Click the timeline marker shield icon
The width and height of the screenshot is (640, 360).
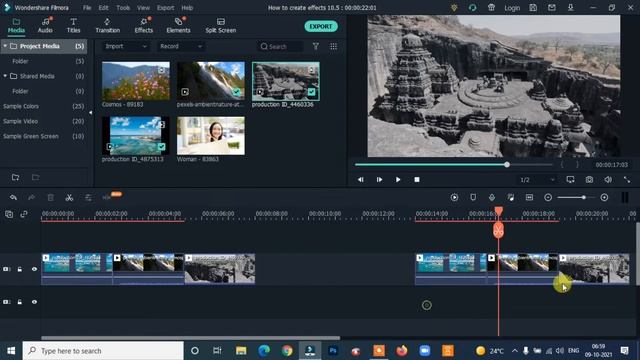tap(473, 198)
